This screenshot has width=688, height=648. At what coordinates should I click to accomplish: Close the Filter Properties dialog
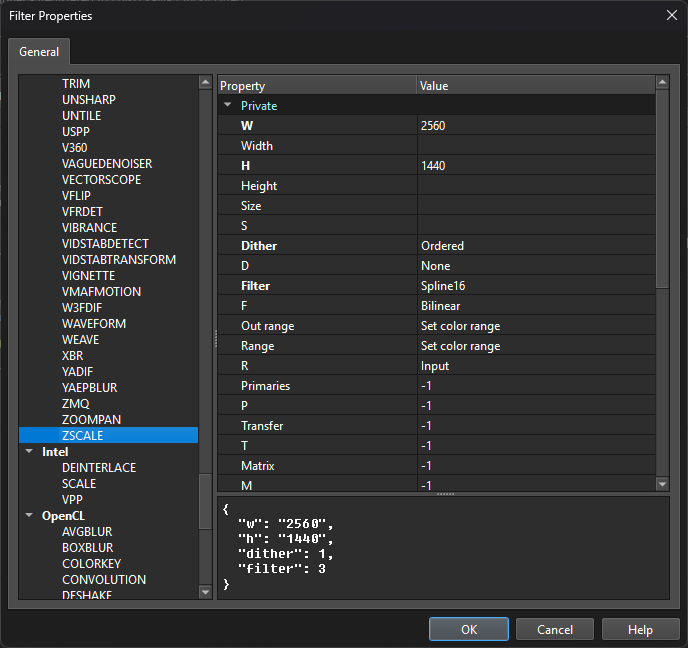669,15
